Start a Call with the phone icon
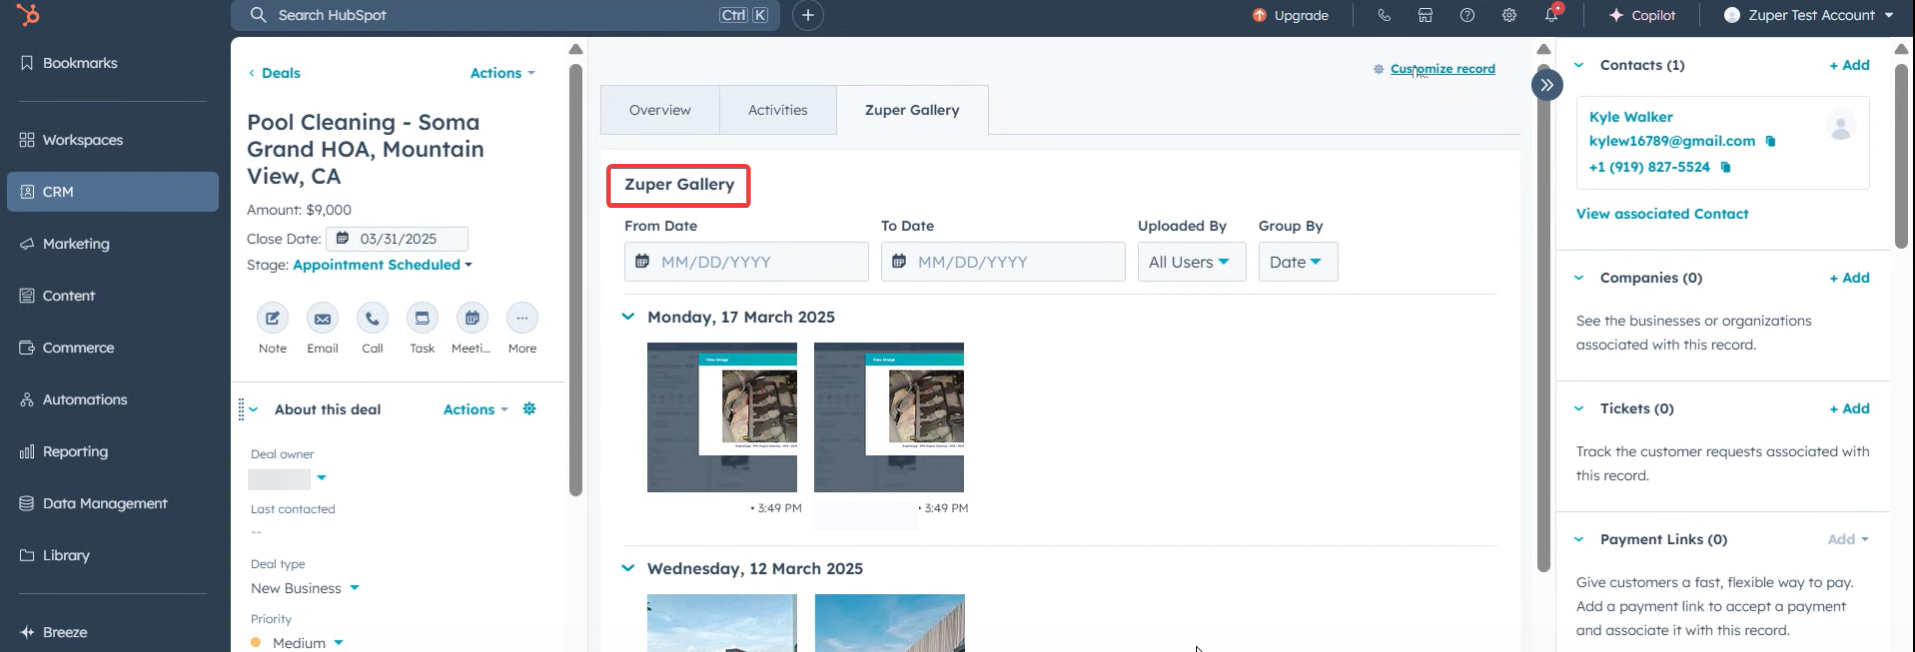This screenshot has width=1915, height=652. (x=372, y=319)
